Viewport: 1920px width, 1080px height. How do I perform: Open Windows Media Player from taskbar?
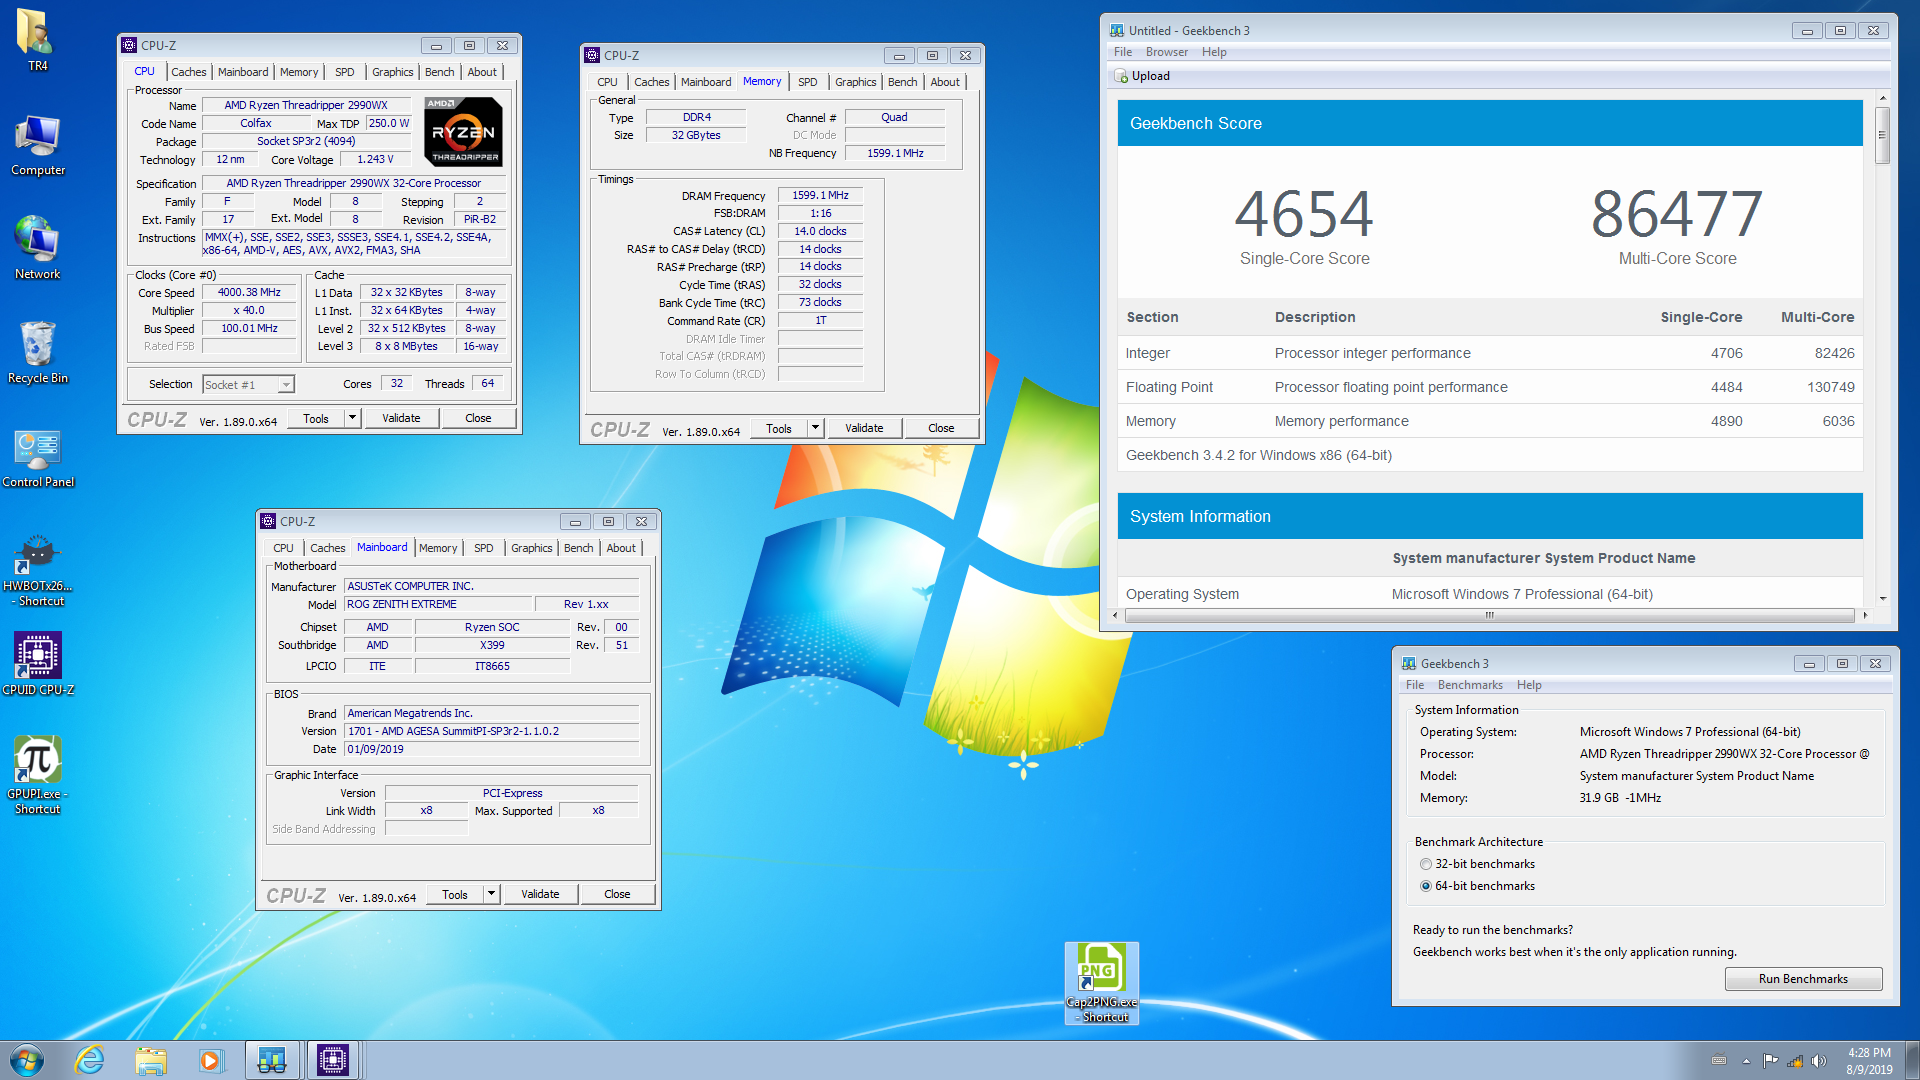pyautogui.click(x=210, y=1060)
